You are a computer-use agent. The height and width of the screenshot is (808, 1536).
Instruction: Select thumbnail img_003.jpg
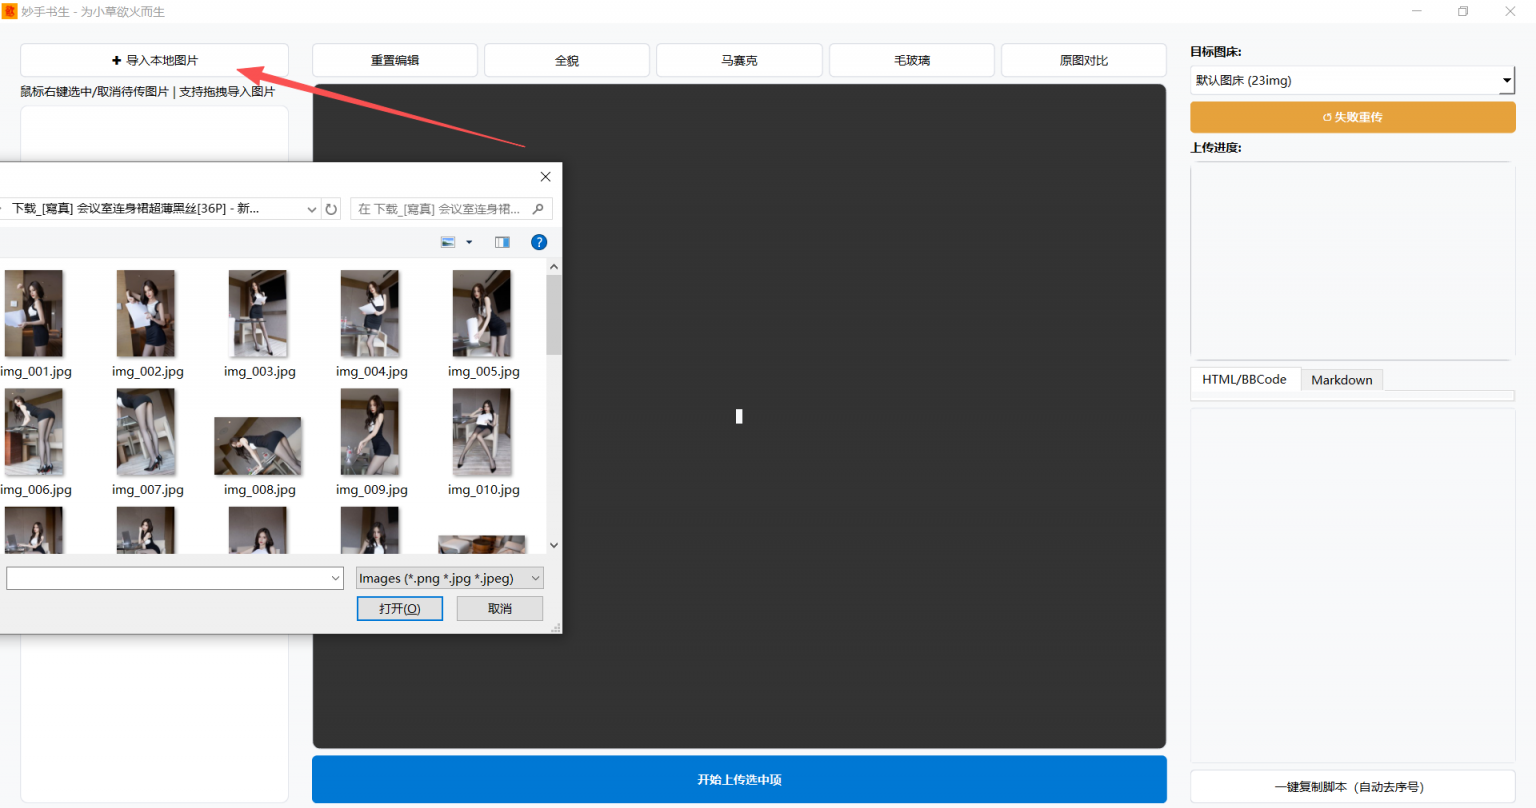coord(258,315)
